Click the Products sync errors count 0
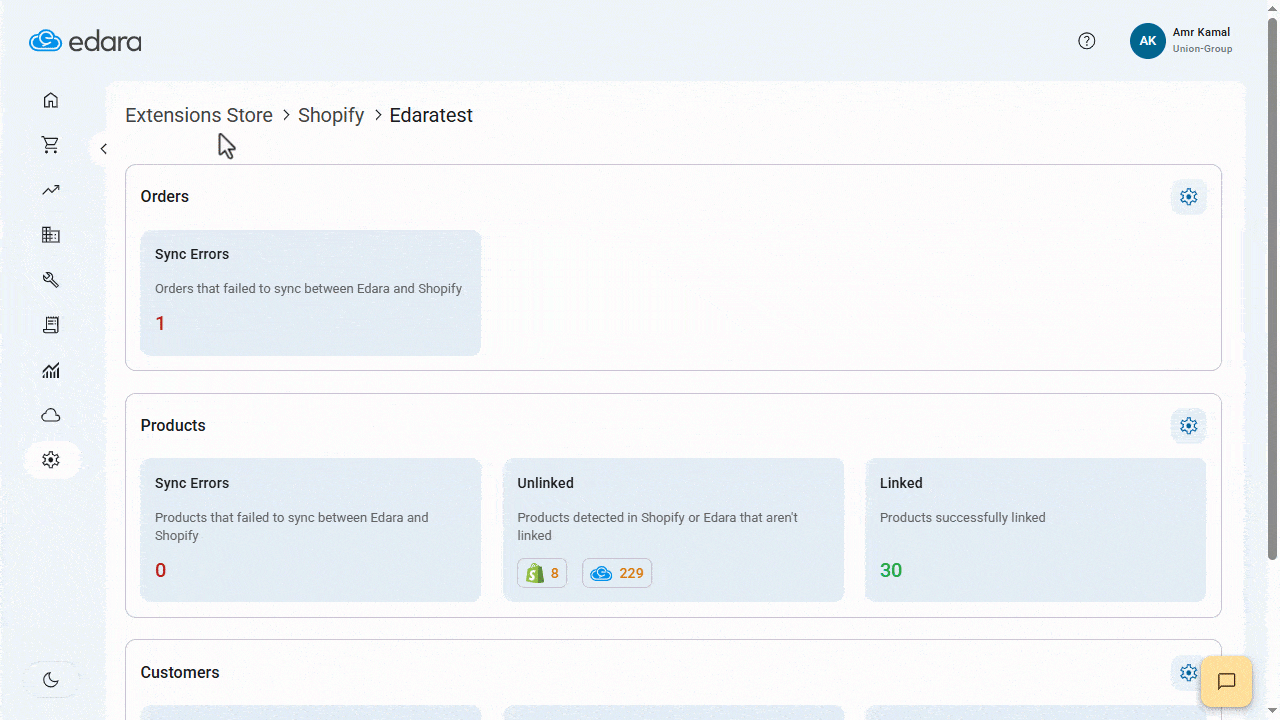 click(x=161, y=571)
